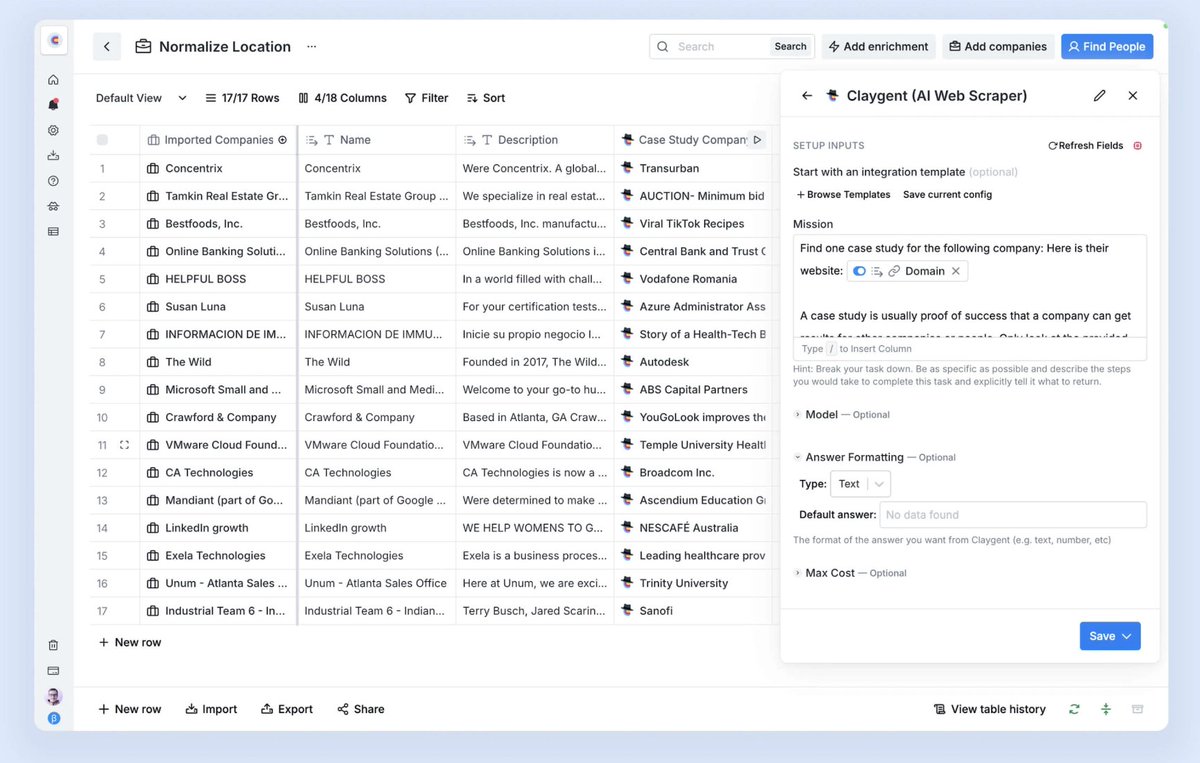
Task: Click New row in the bottom toolbar
Action: [129, 709]
